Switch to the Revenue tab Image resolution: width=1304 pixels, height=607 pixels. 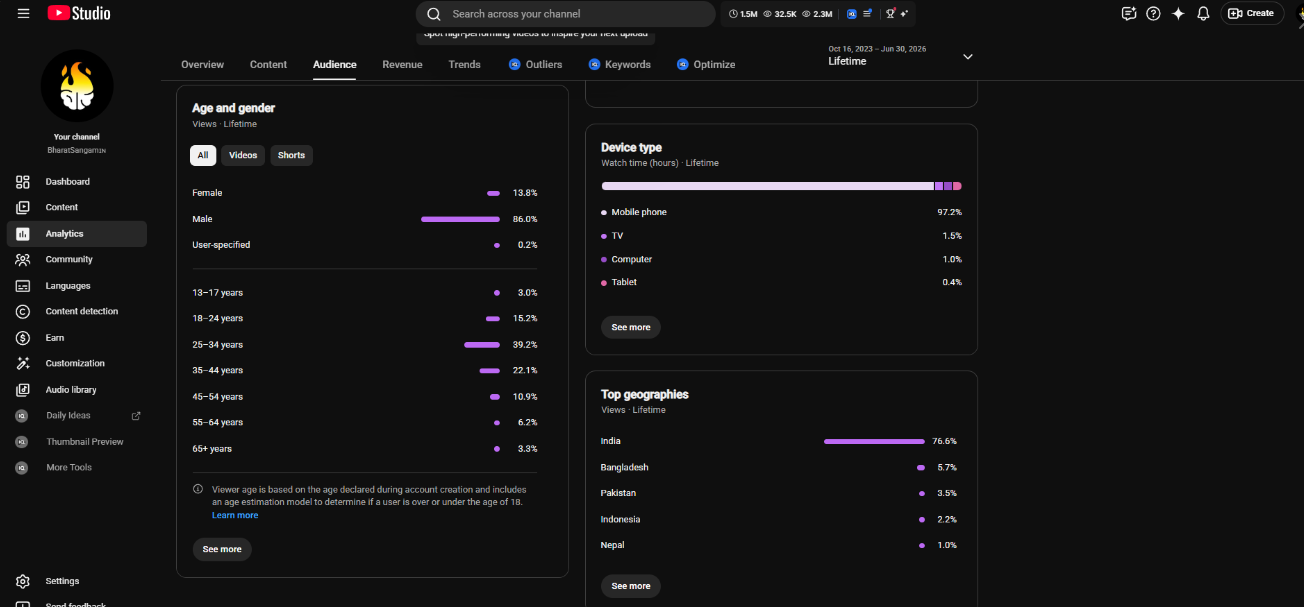tap(402, 64)
